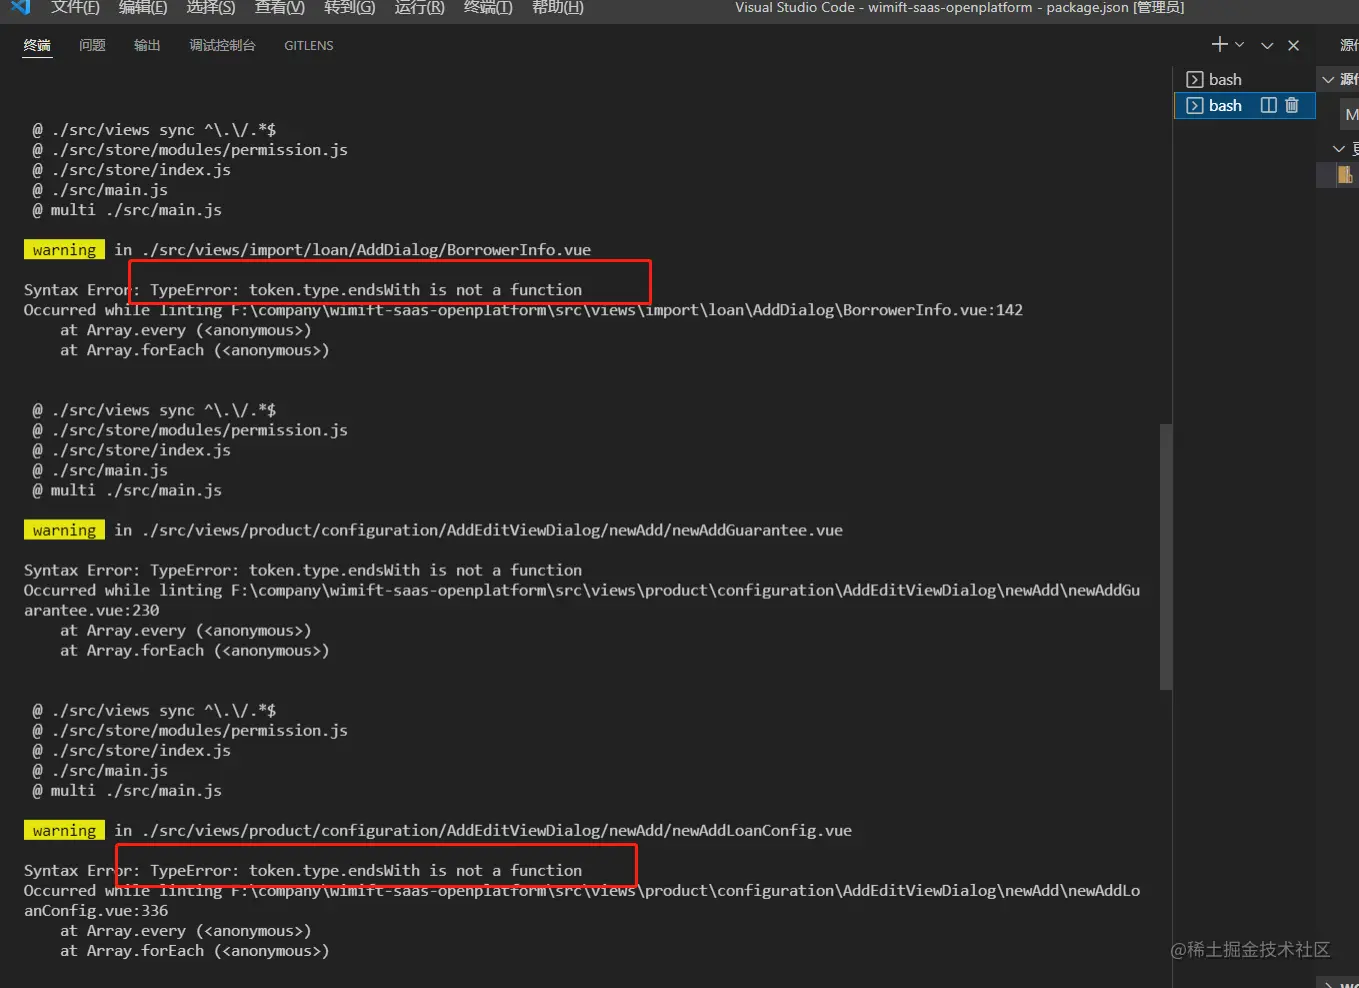Open the 编辑(E) menu
The height and width of the screenshot is (988, 1359).
click(143, 8)
